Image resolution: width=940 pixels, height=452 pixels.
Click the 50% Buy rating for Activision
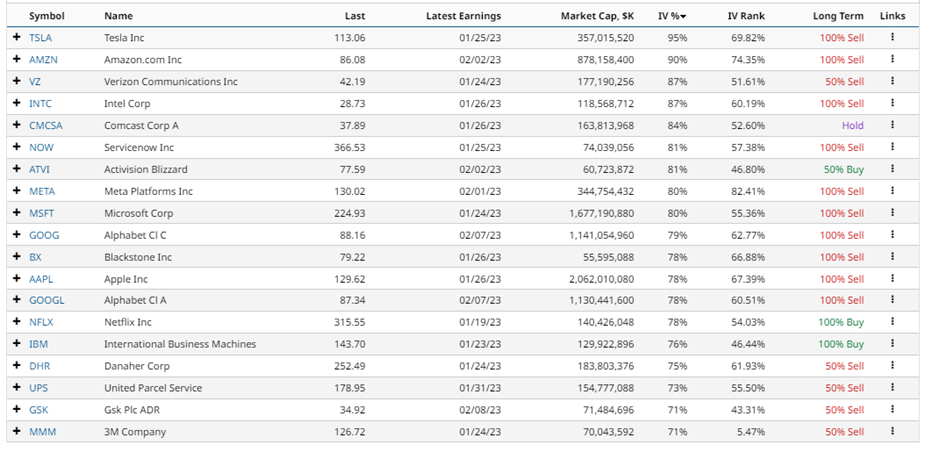coord(843,169)
